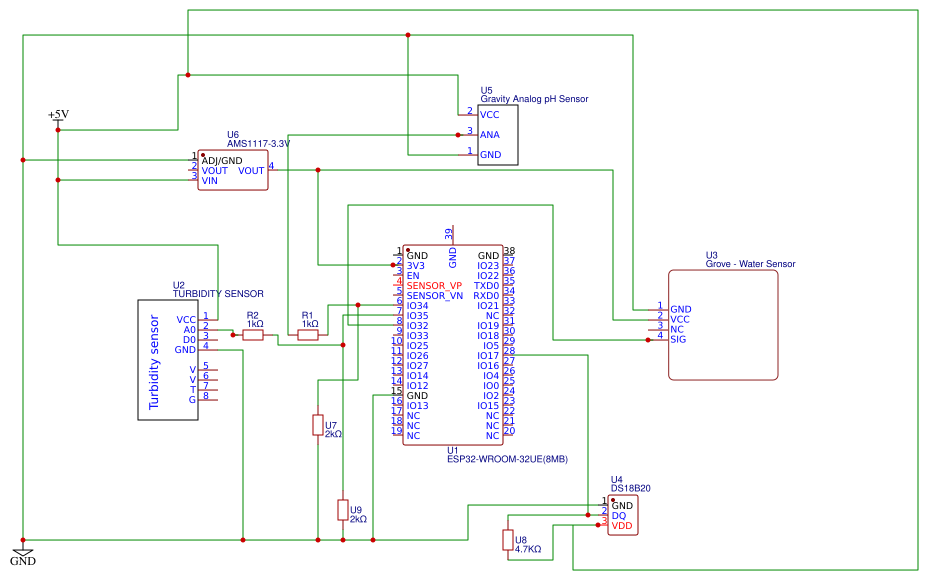Click the TXD0 pin label

[486, 286]
